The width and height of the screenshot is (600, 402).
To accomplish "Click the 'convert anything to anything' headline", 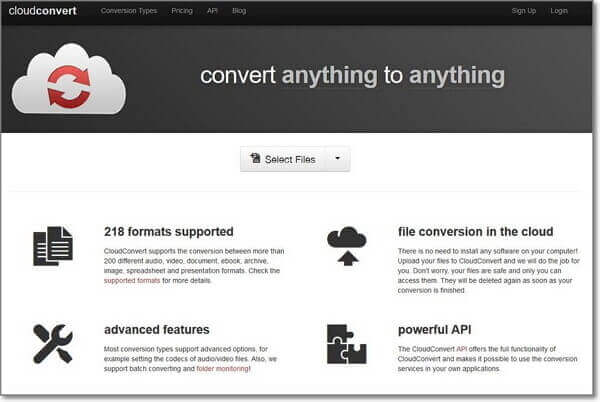I will pyautogui.click(x=352, y=76).
